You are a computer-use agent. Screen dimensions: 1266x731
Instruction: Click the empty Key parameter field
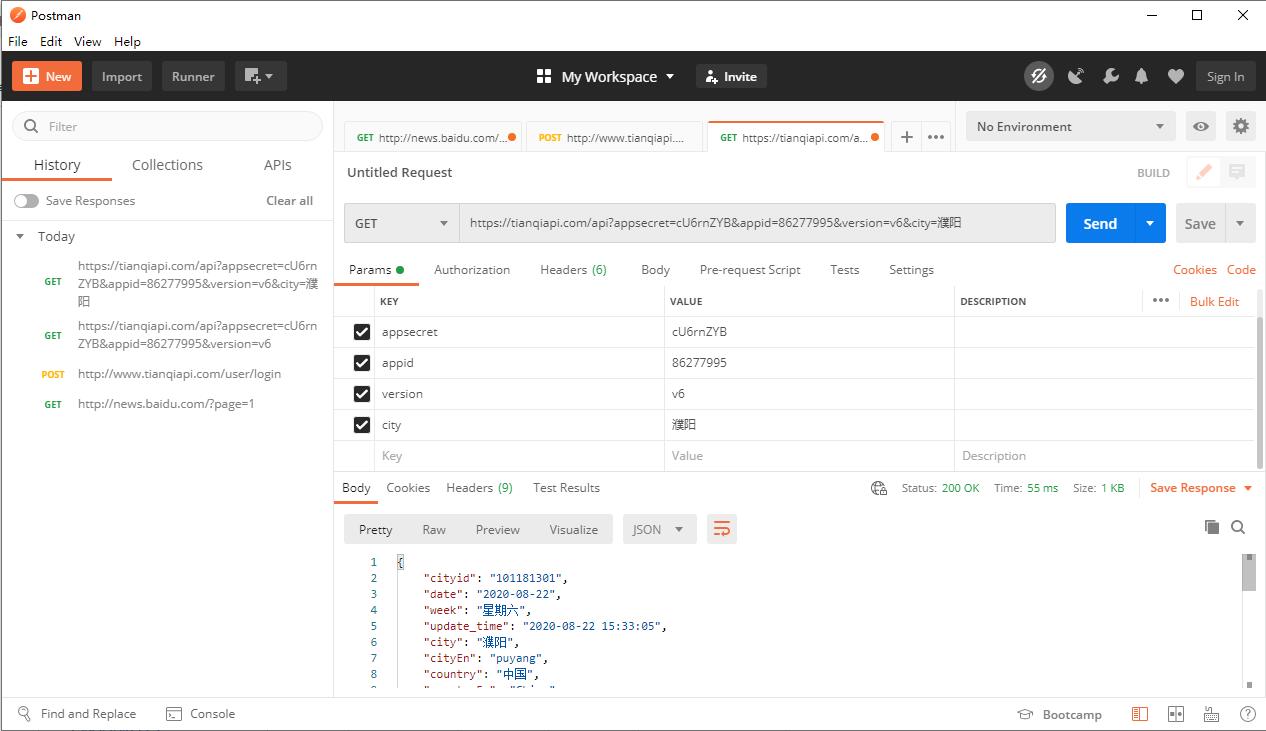519,456
